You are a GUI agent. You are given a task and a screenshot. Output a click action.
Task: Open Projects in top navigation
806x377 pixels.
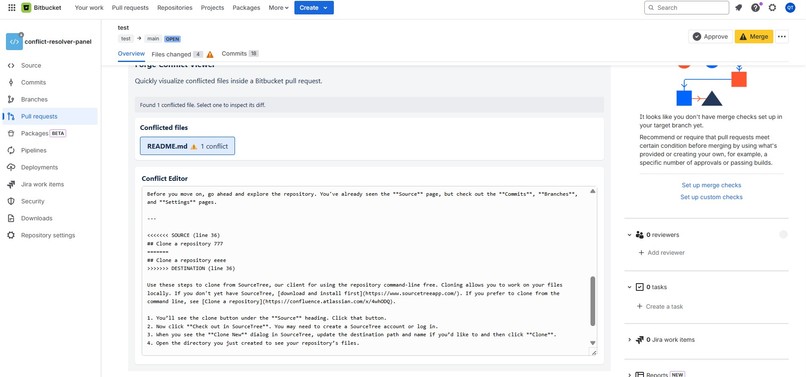point(212,8)
